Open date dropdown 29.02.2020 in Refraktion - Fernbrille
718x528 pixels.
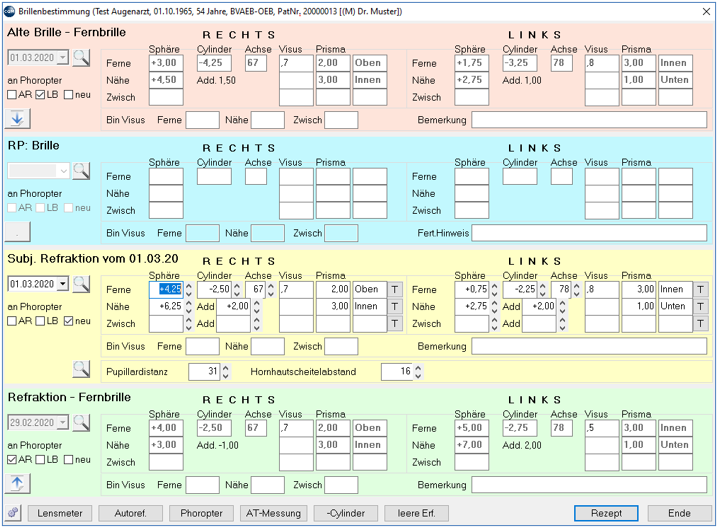63,422
